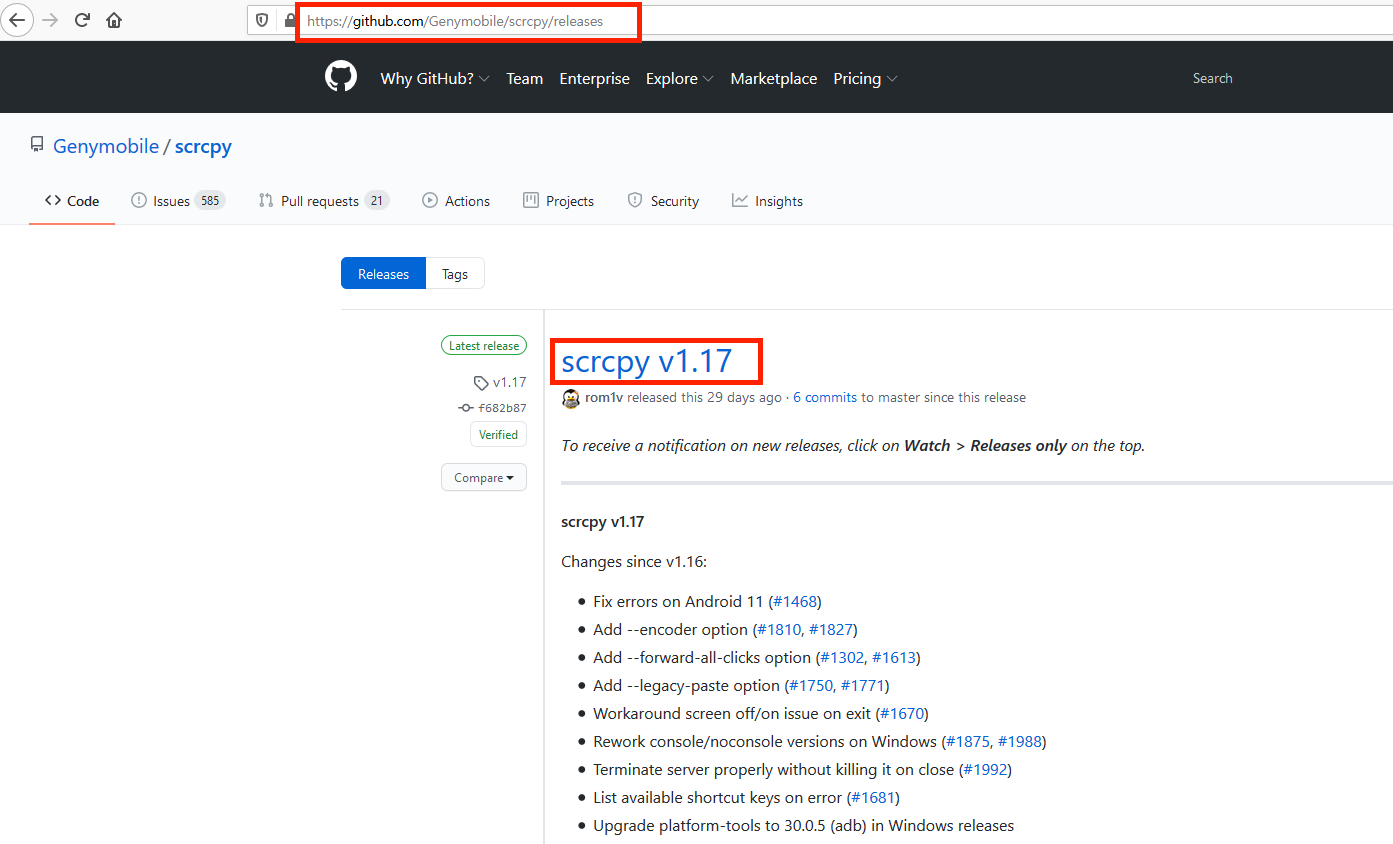Open the Enterprise header link

pyautogui.click(x=595, y=78)
